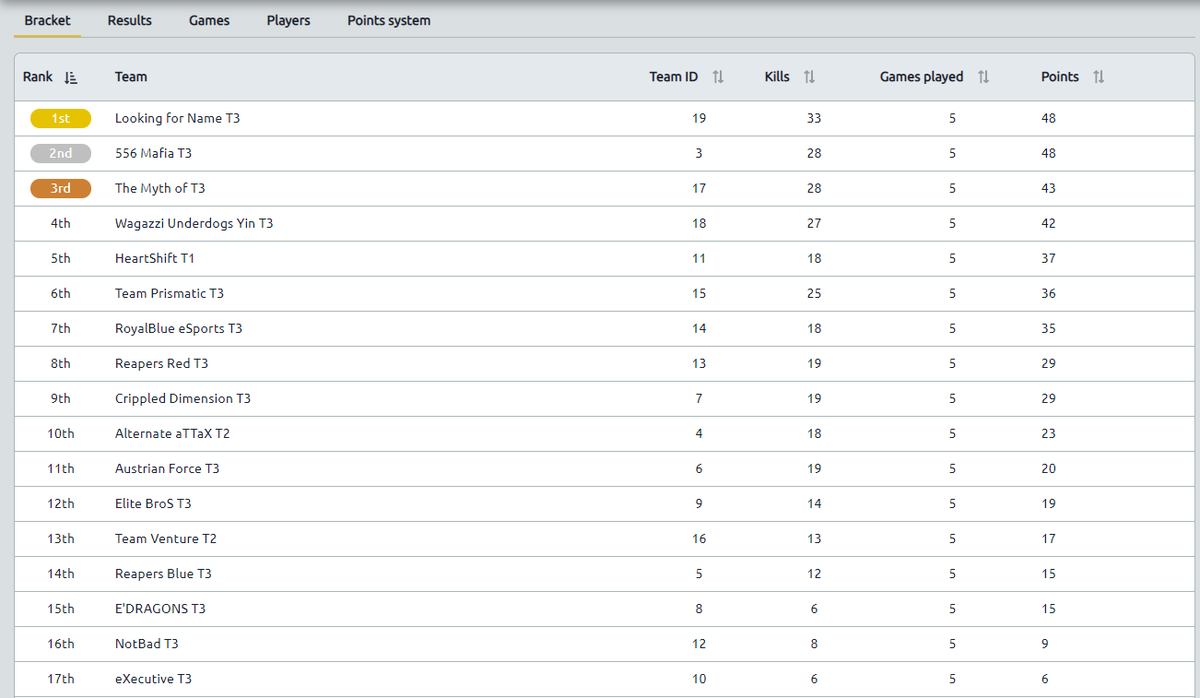The image size is (1200, 698).
Task: Sort by Points arrows icon
Action: coord(1099,77)
